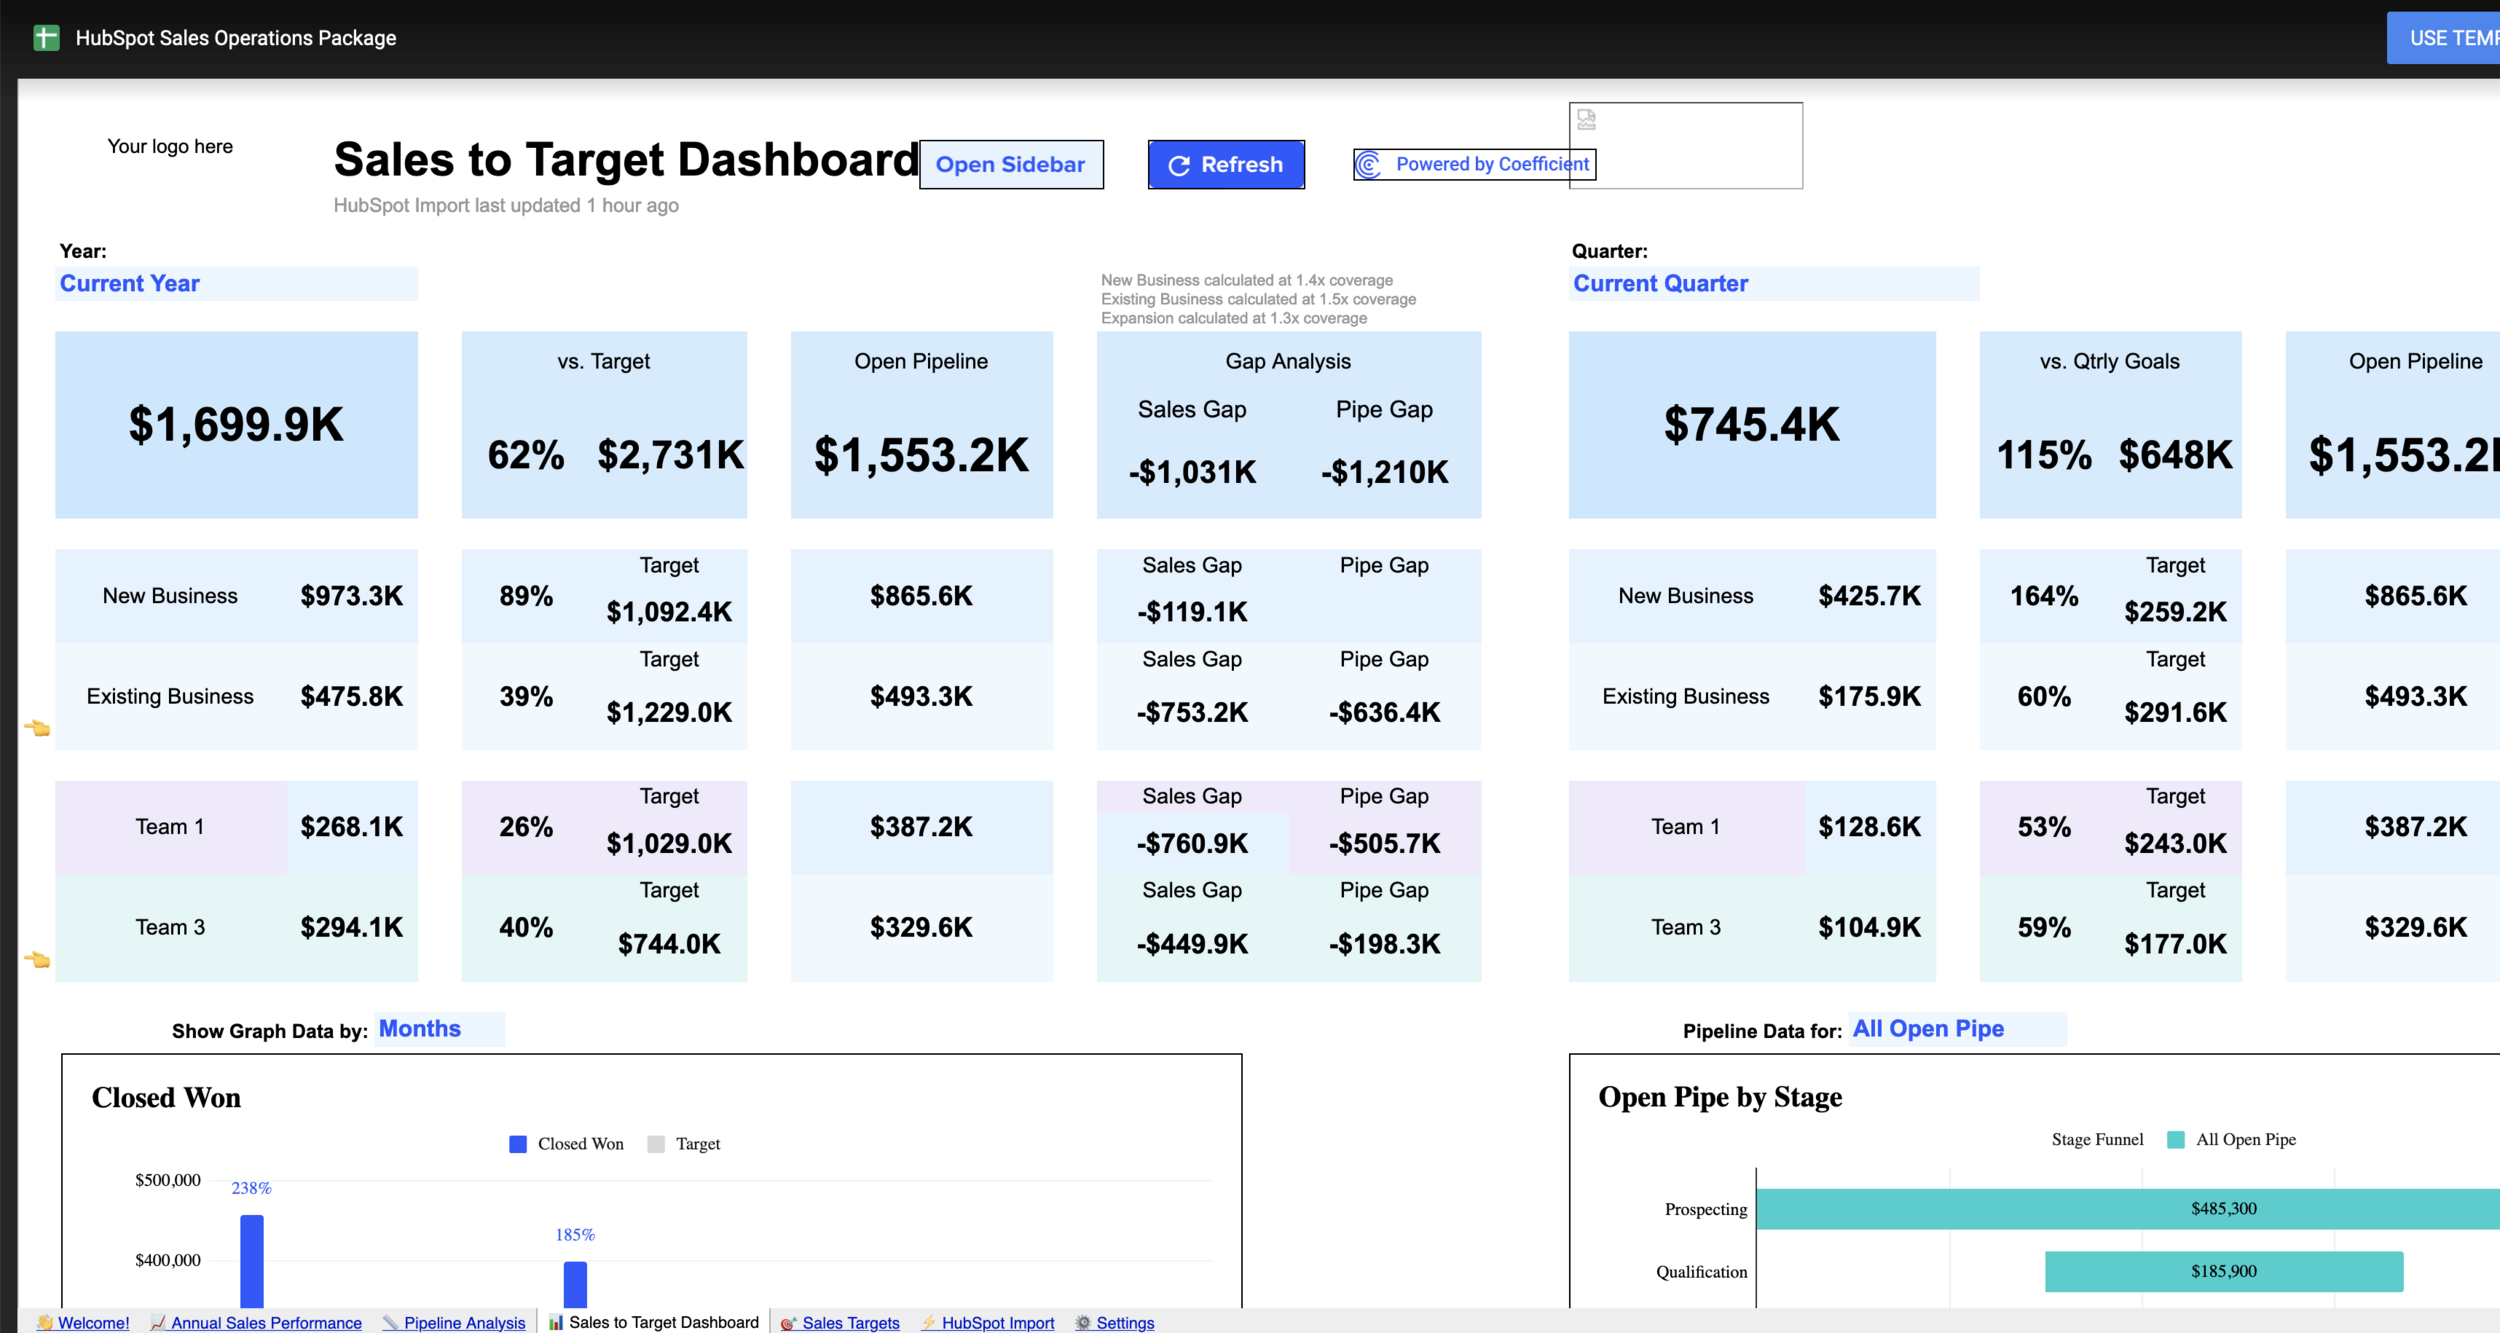Click the circular arrow icon in Refresh
Image resolution: width=2500 pixels, height=1333 pixels.
[1179, 165]
